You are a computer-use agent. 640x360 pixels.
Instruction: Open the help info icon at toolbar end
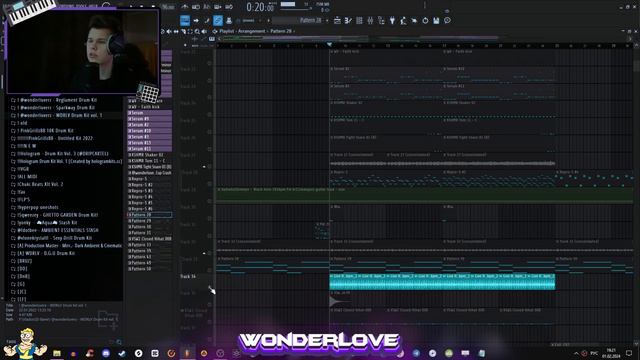(x=447, y=20)
